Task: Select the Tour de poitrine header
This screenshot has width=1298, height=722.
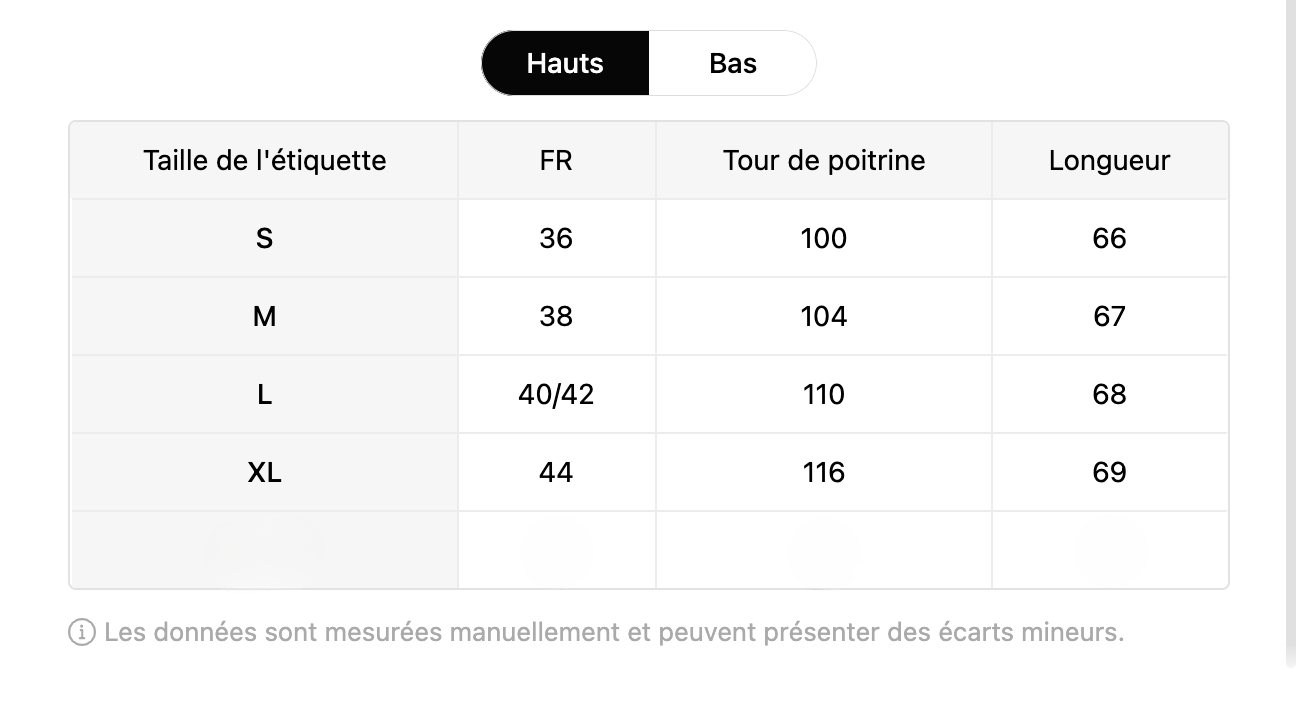Action: (824, 160)
